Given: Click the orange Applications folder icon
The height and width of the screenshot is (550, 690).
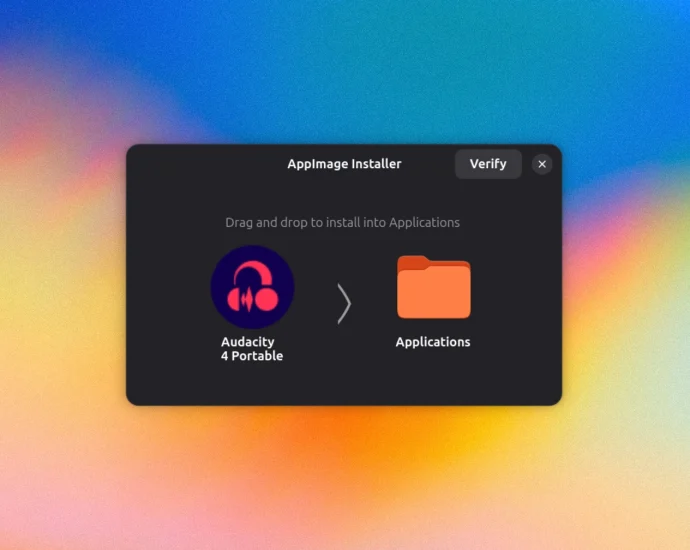Looking at the screenshot, I should click(x=434, y=287).
